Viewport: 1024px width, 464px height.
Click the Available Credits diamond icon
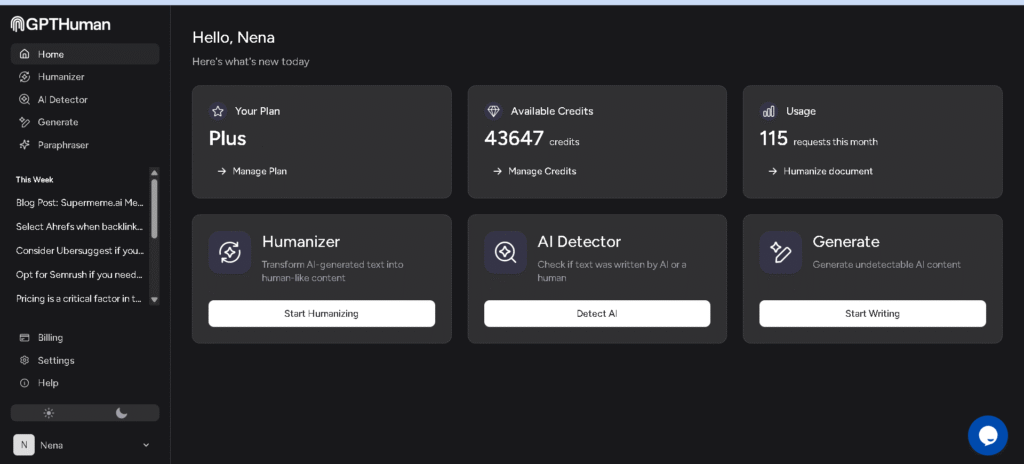(x=493, y=111)
